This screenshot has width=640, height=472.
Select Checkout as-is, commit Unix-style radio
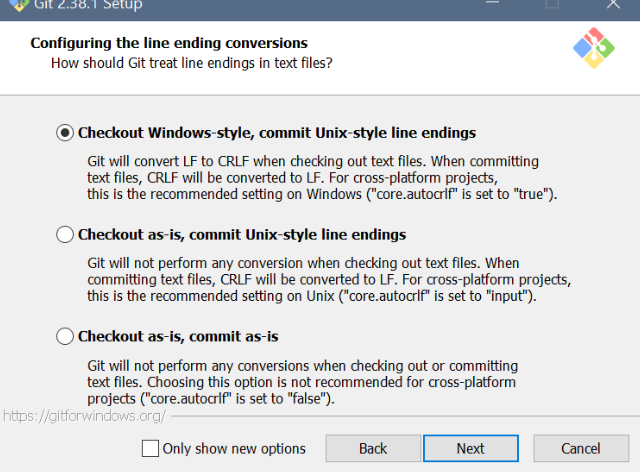click(x=65, y=234)
